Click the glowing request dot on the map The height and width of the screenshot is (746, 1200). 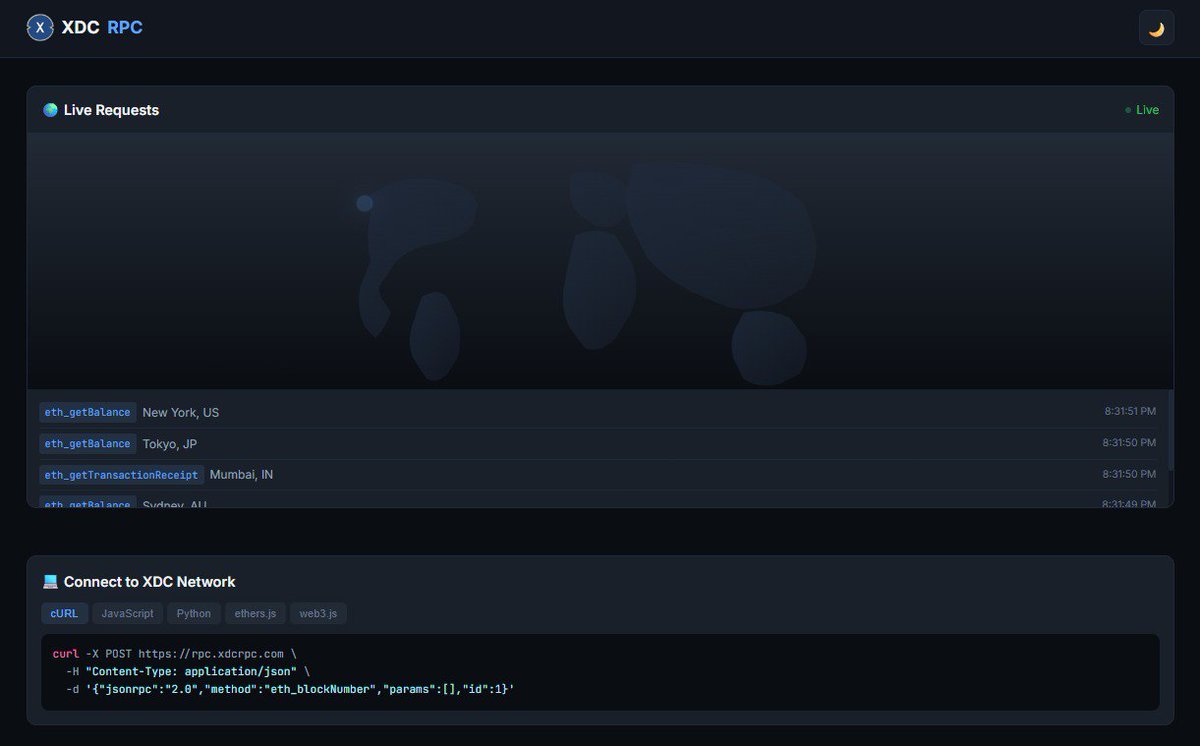(365, 203)
